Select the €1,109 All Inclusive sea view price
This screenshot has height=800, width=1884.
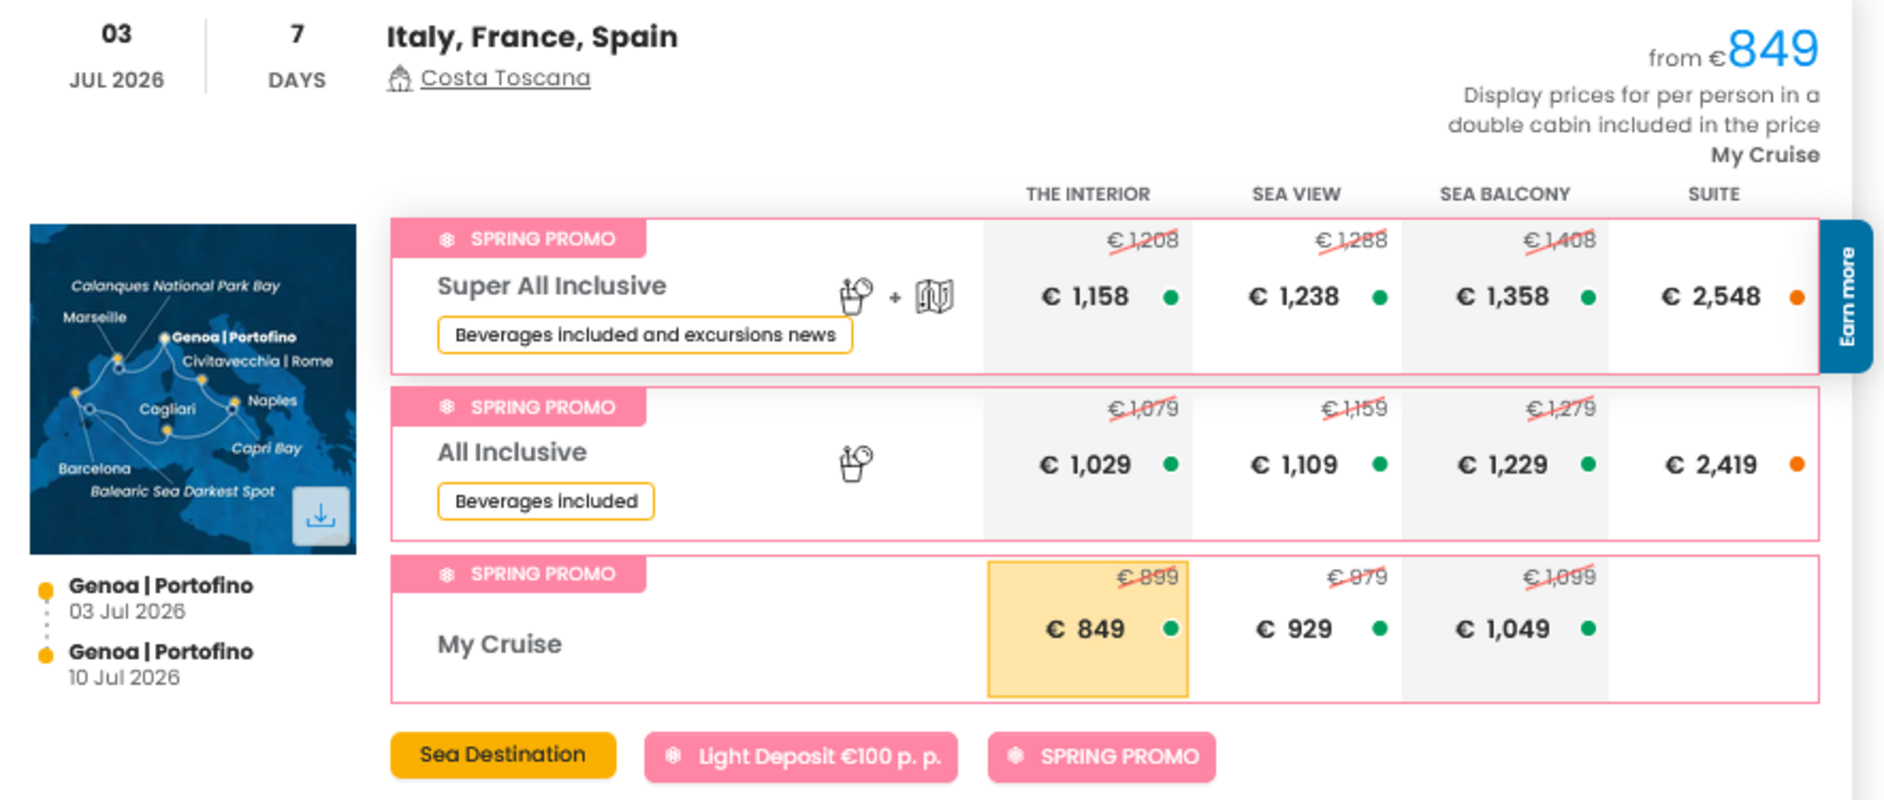tap(1295, 465)
